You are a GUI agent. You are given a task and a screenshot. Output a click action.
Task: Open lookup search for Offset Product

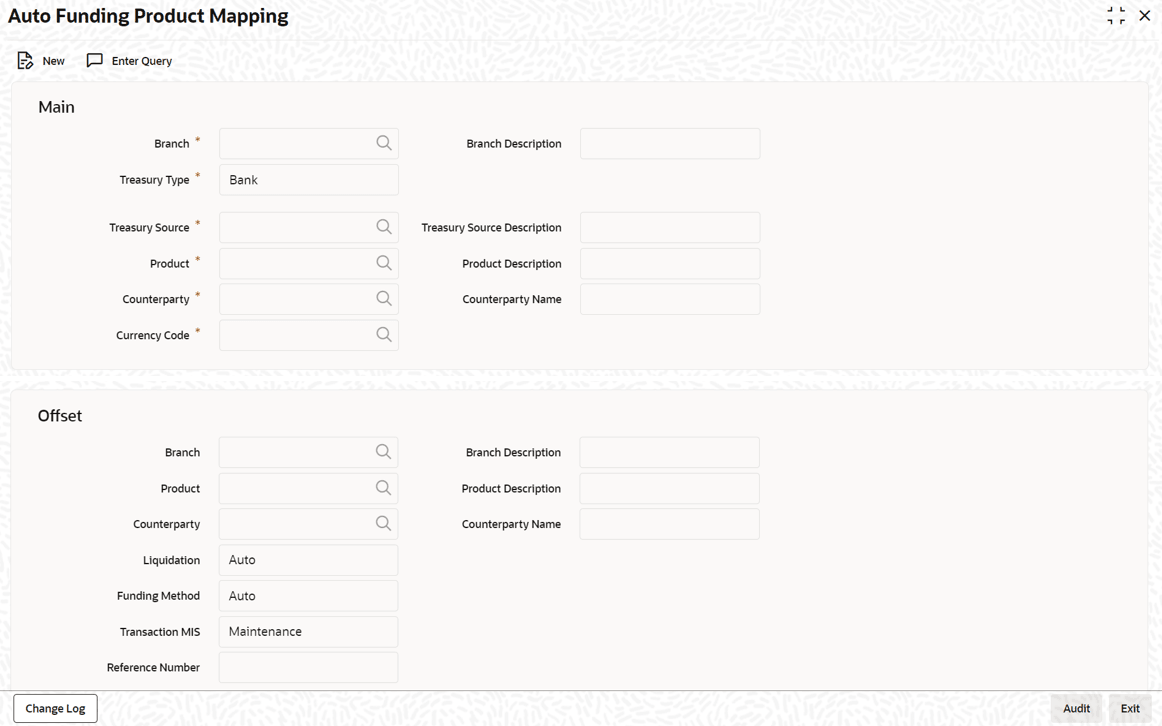coord(383,487)
